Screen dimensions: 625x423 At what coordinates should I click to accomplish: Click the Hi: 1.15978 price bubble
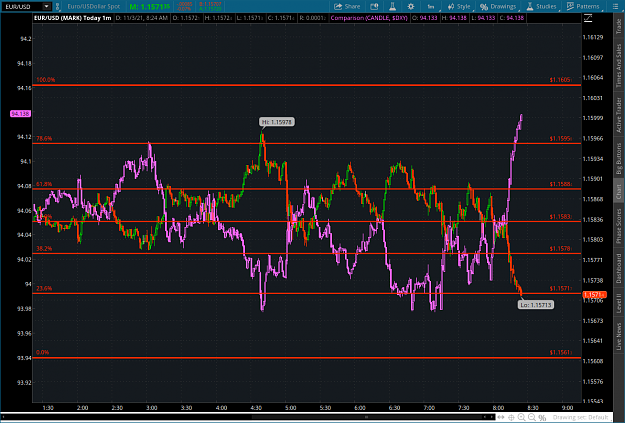277,122
